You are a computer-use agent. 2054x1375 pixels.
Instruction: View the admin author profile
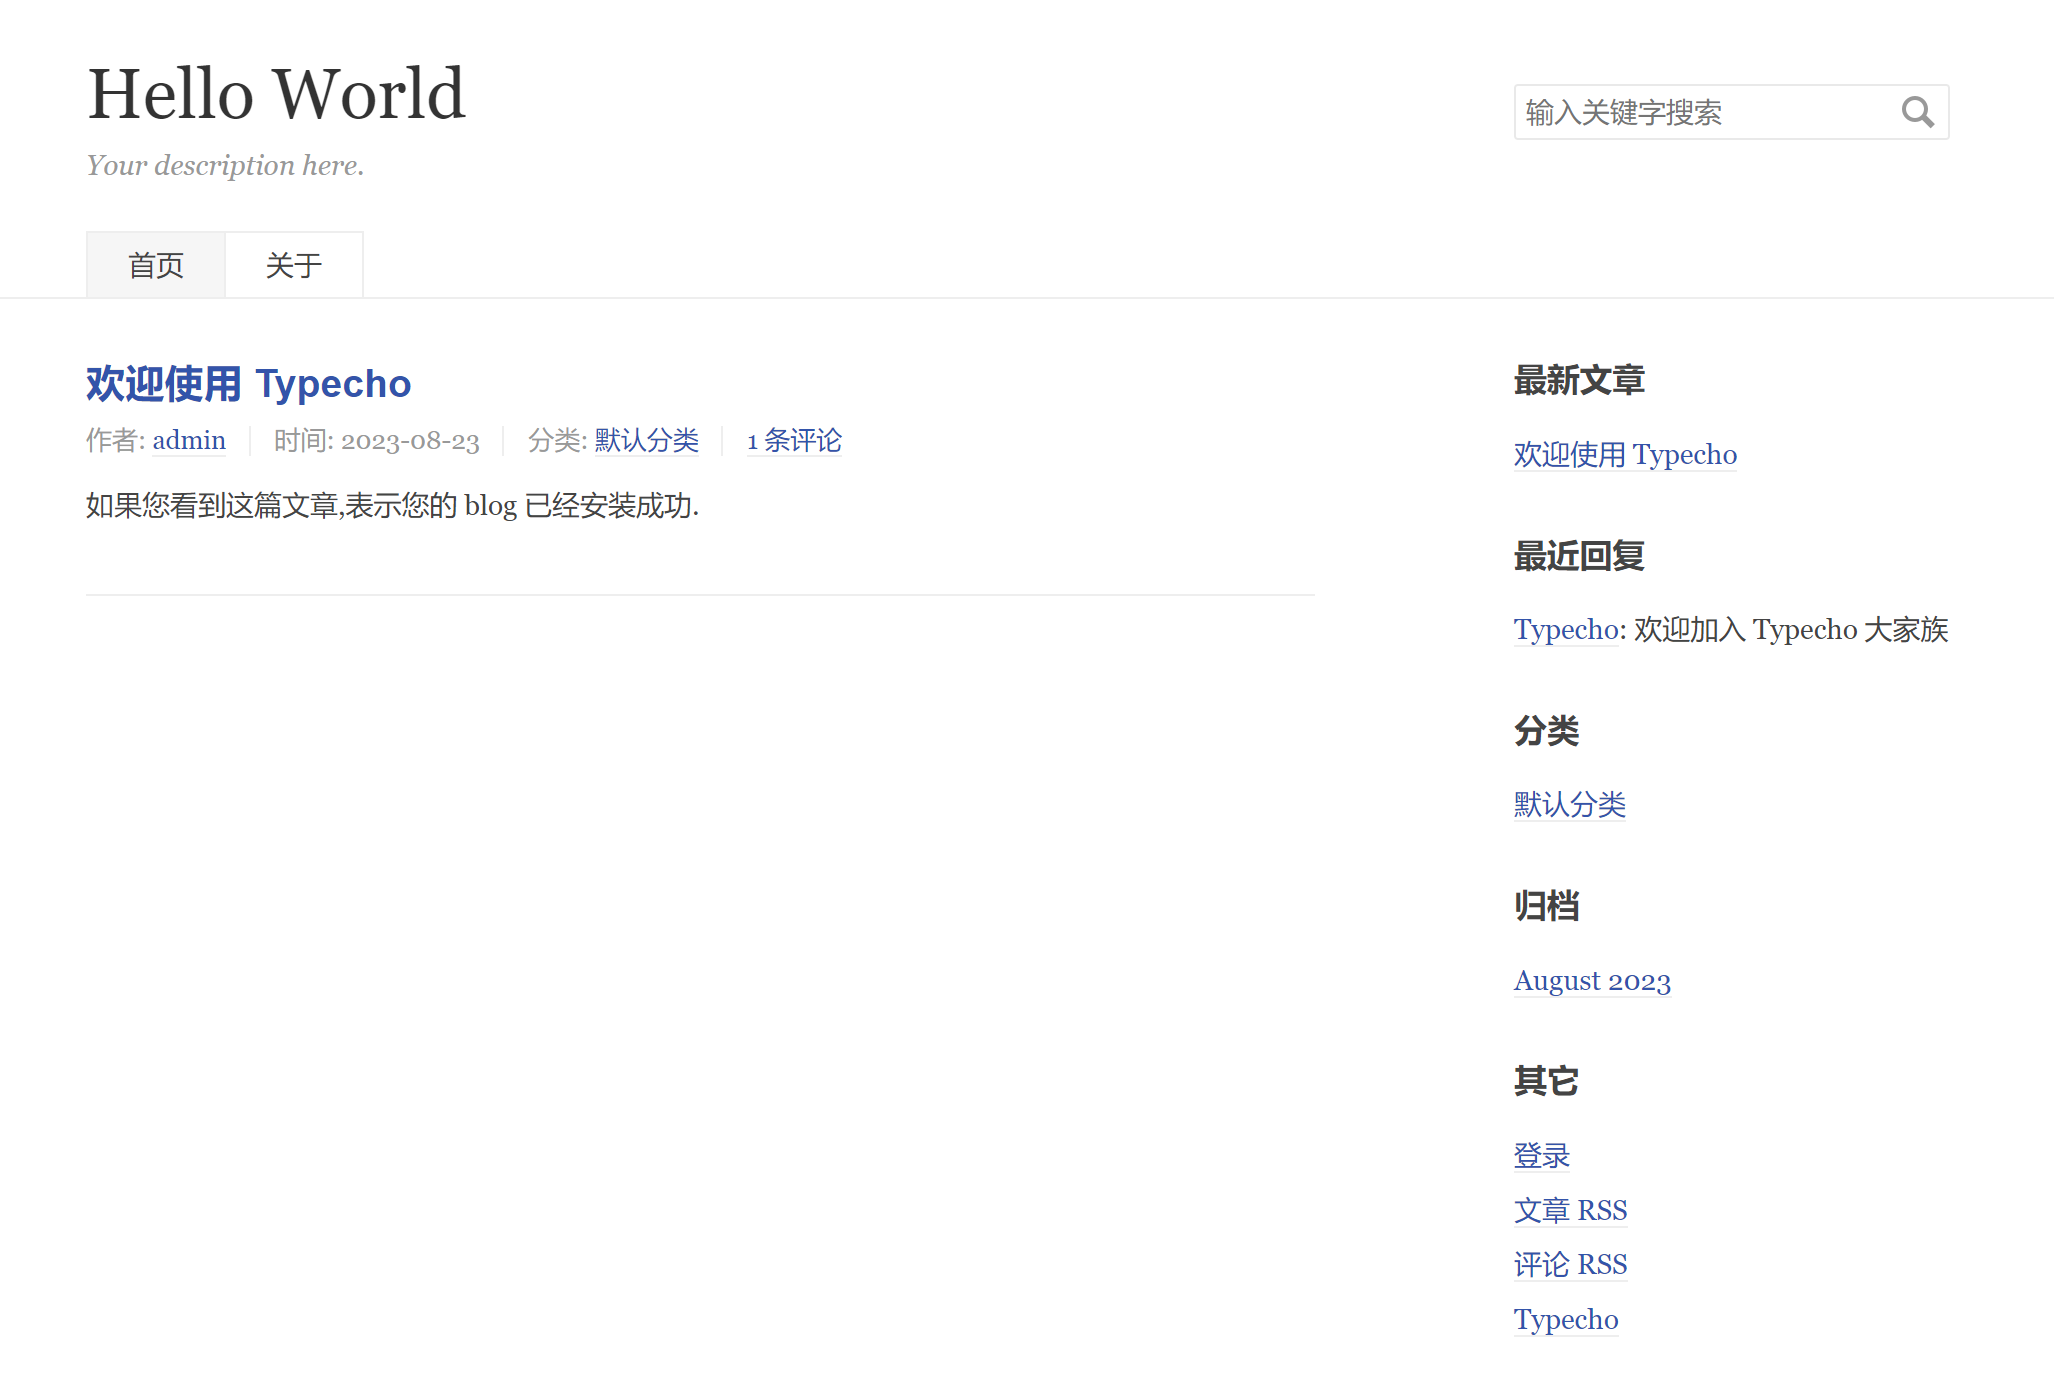coord(189,440)
